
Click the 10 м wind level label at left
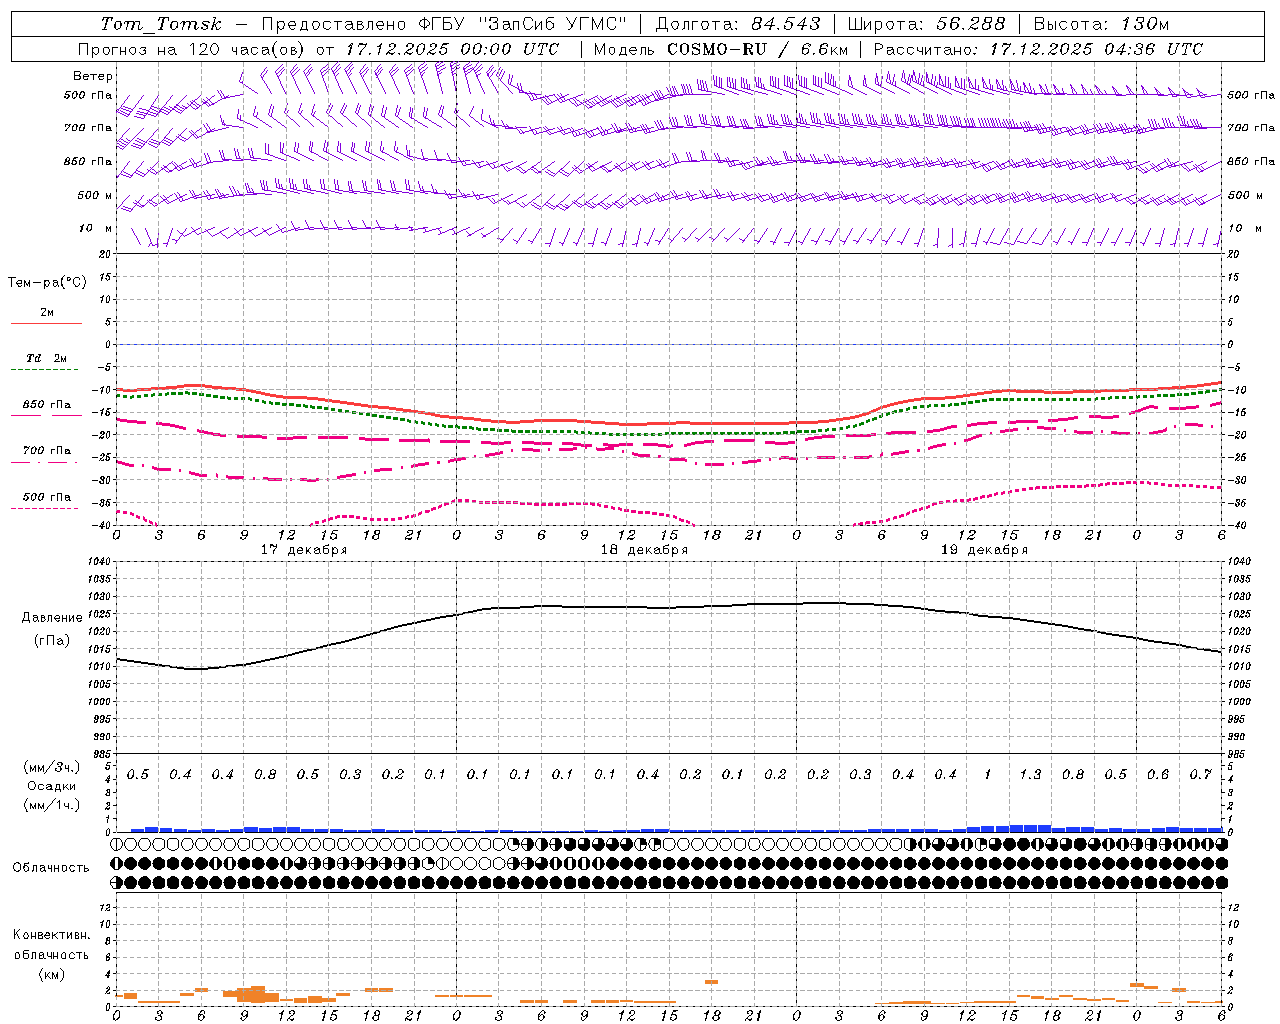(96, 229)
